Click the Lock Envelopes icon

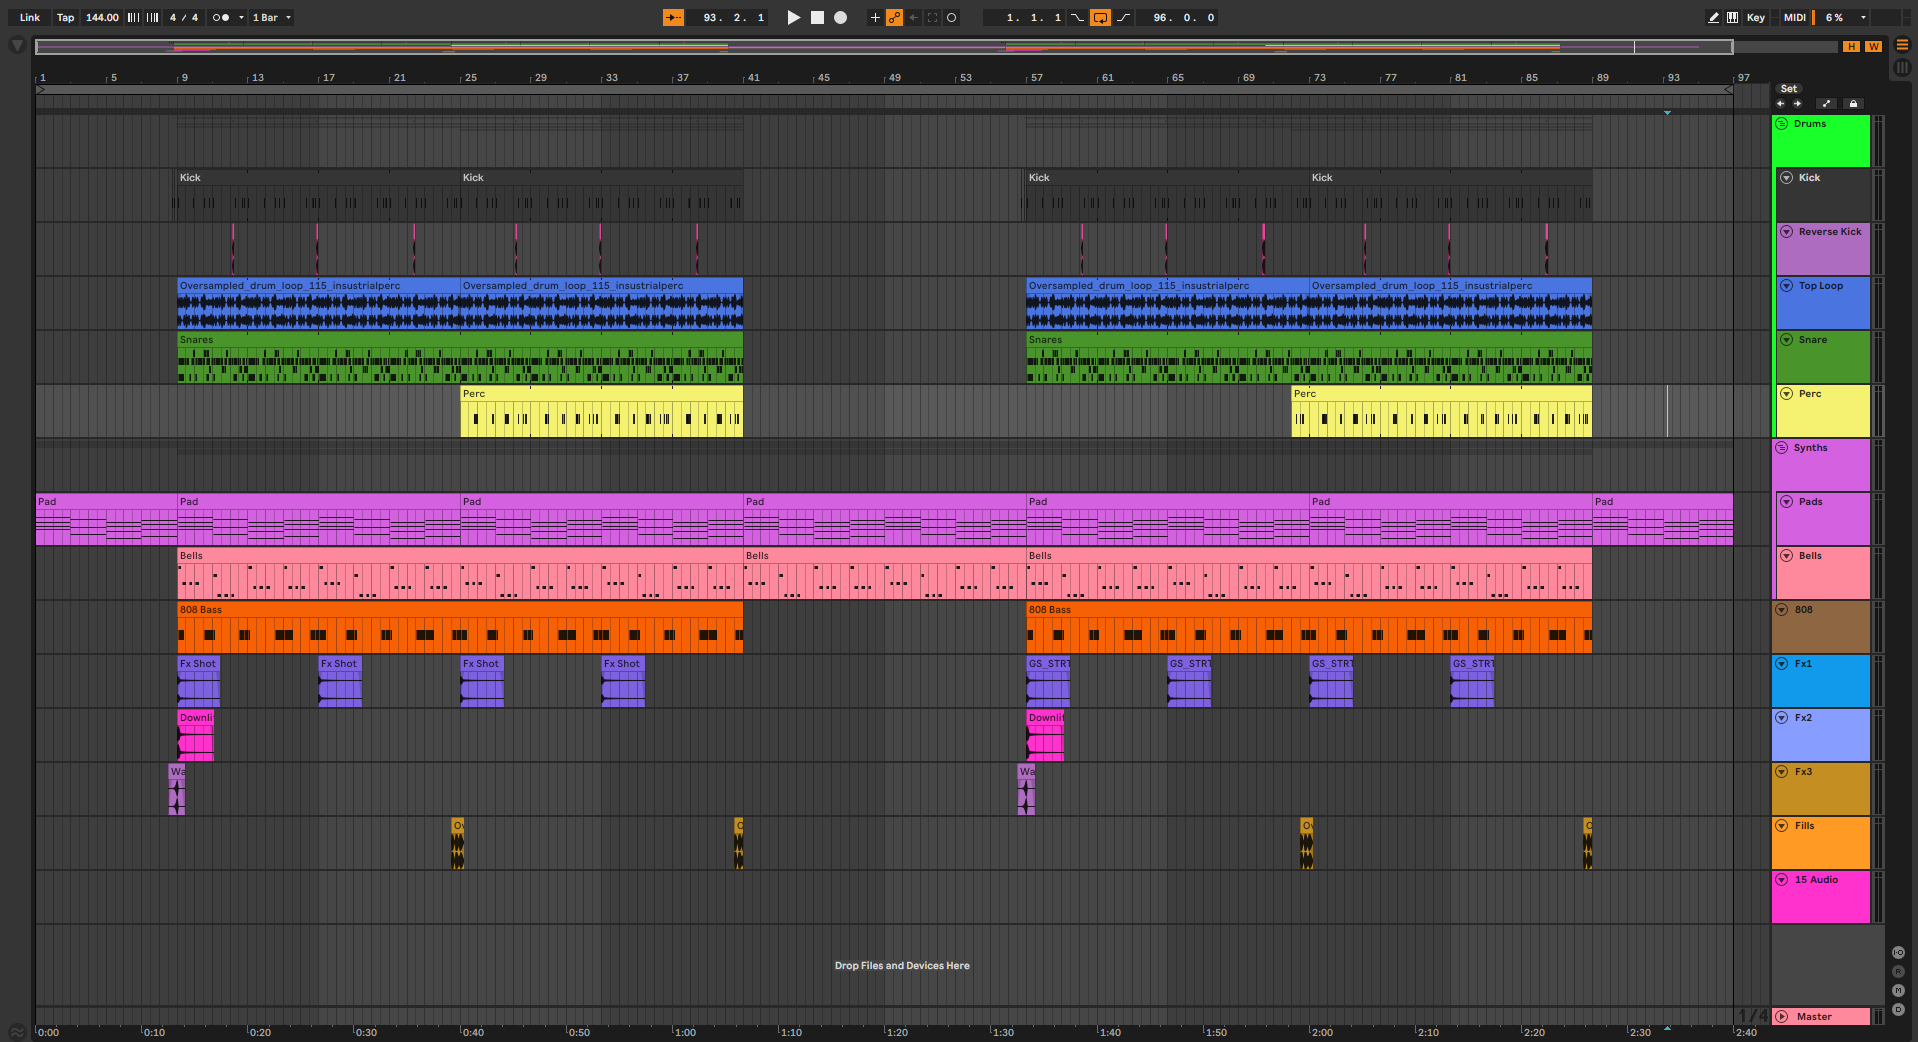pos(1853,103)
